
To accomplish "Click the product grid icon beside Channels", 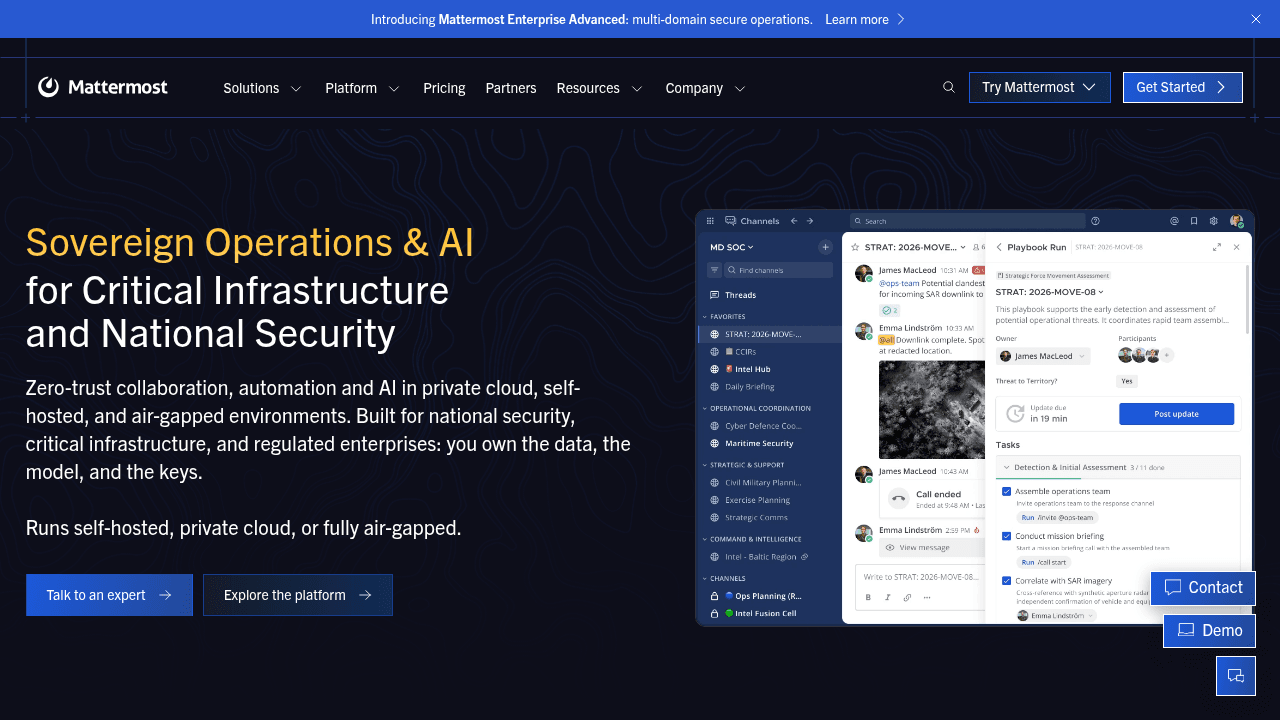I will (x=711, y=221).
